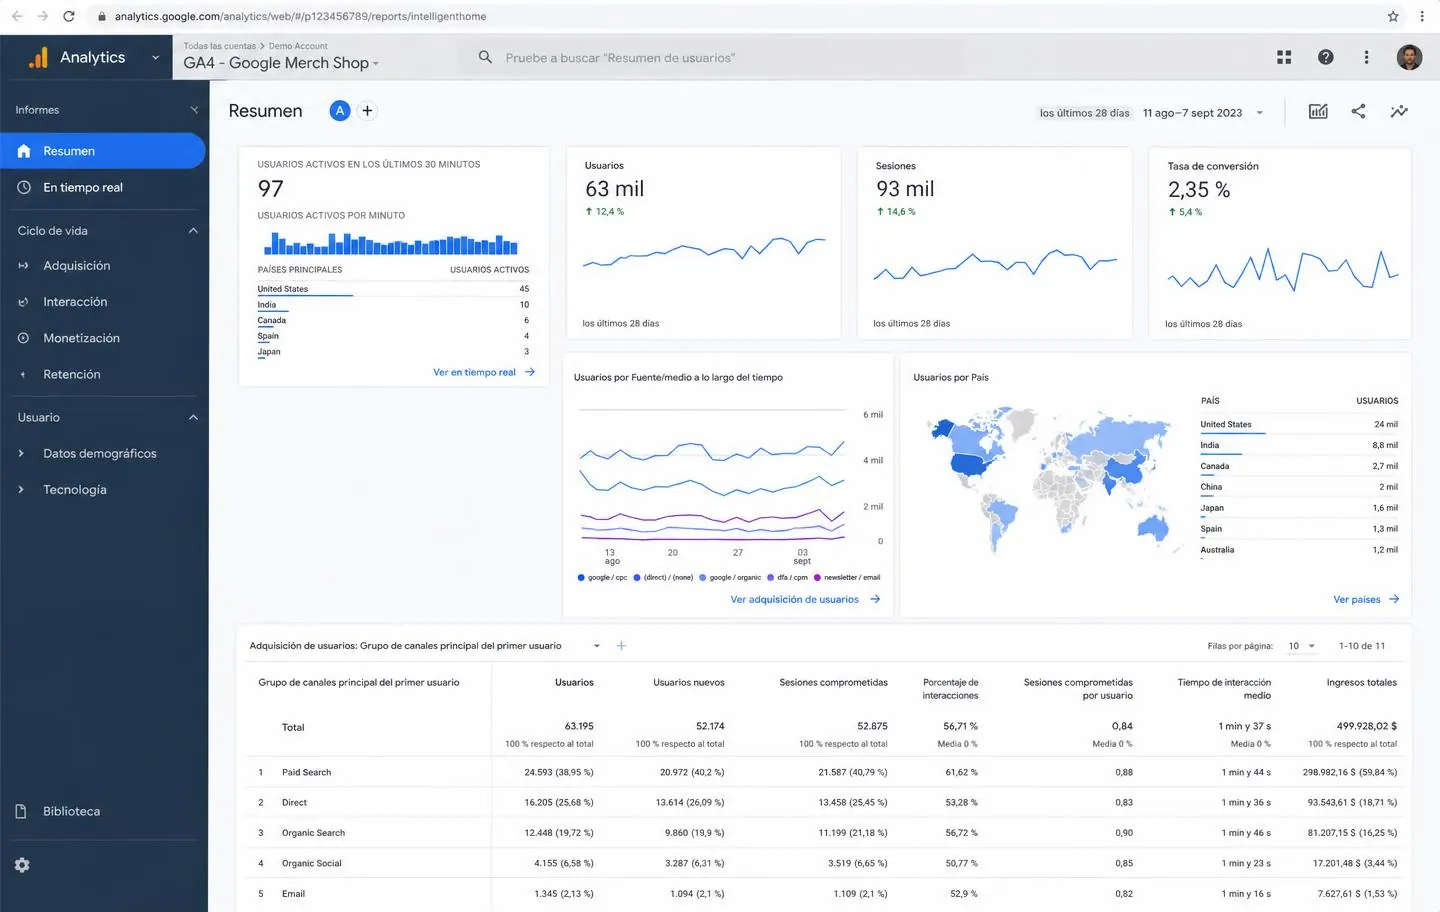Add a table dimension with plus icon

coord(621,646)
